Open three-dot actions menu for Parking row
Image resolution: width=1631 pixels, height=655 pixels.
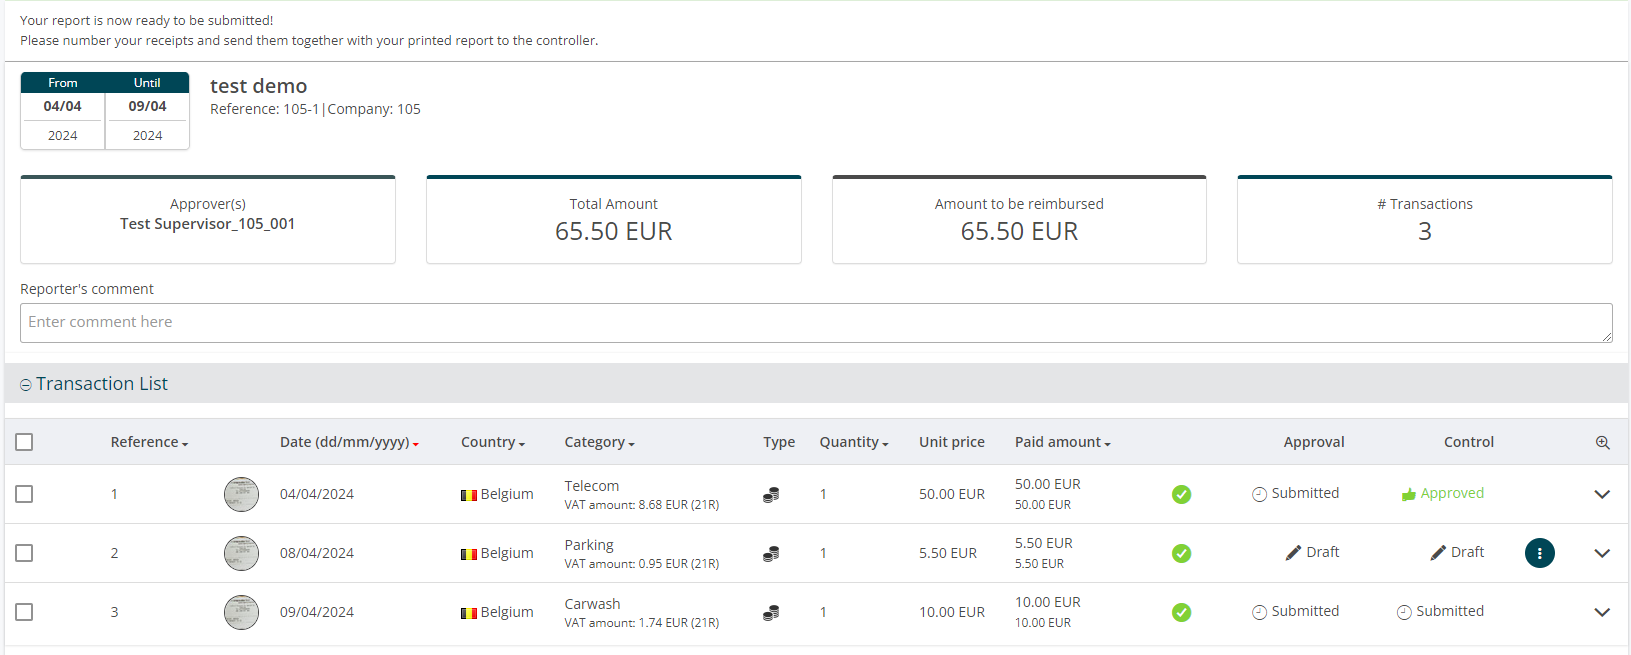point(1539,553)
